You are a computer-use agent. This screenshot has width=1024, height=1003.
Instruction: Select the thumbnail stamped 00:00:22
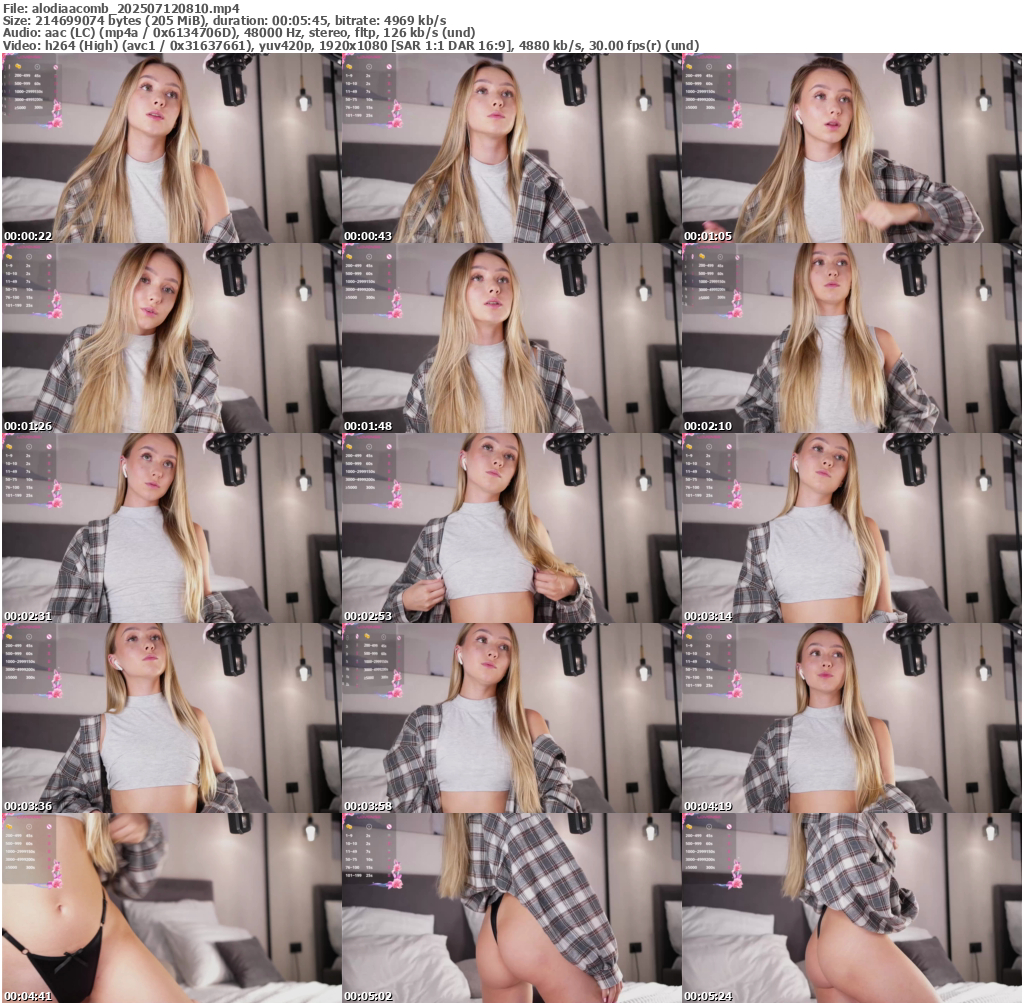[171, 148]
